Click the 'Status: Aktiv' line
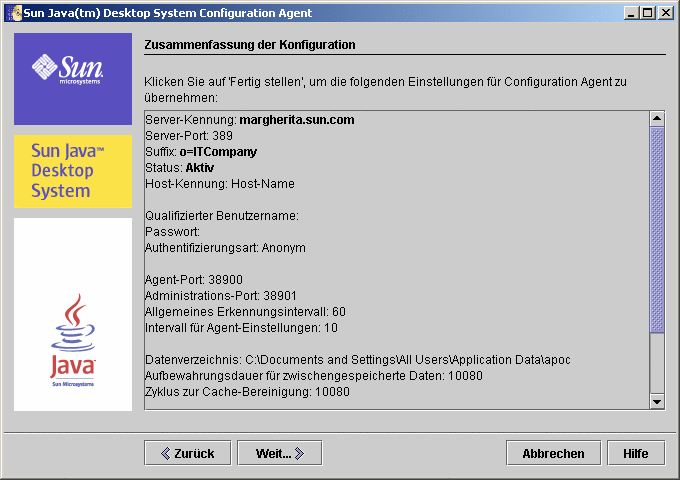Viewport: 680px width, 480px height. [x=180, y=168]
